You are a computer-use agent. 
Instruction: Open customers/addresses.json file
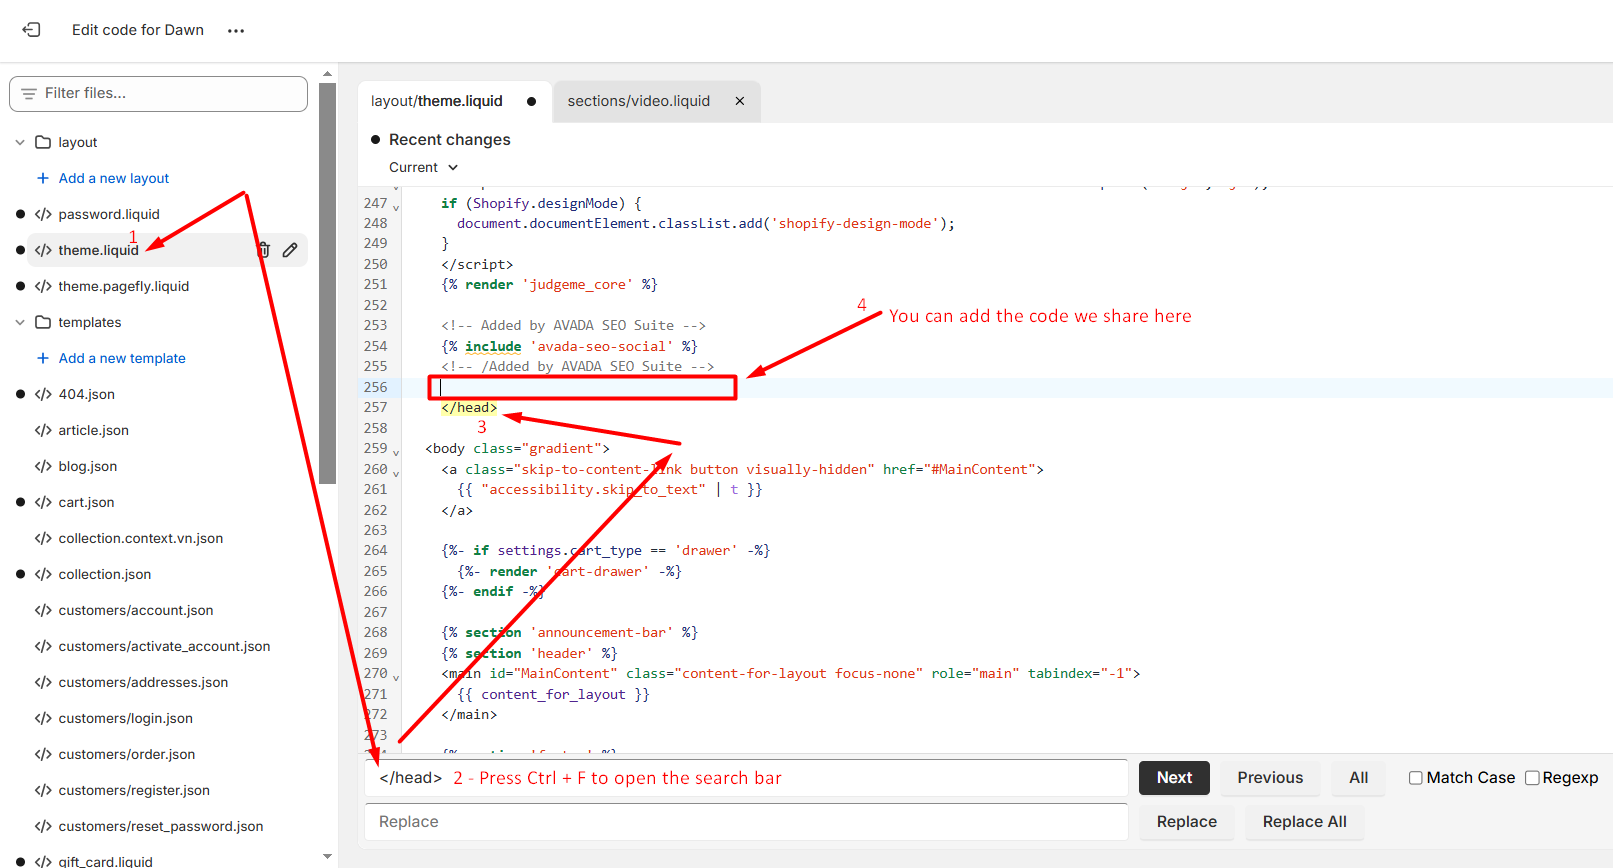[x=143, y=682]
